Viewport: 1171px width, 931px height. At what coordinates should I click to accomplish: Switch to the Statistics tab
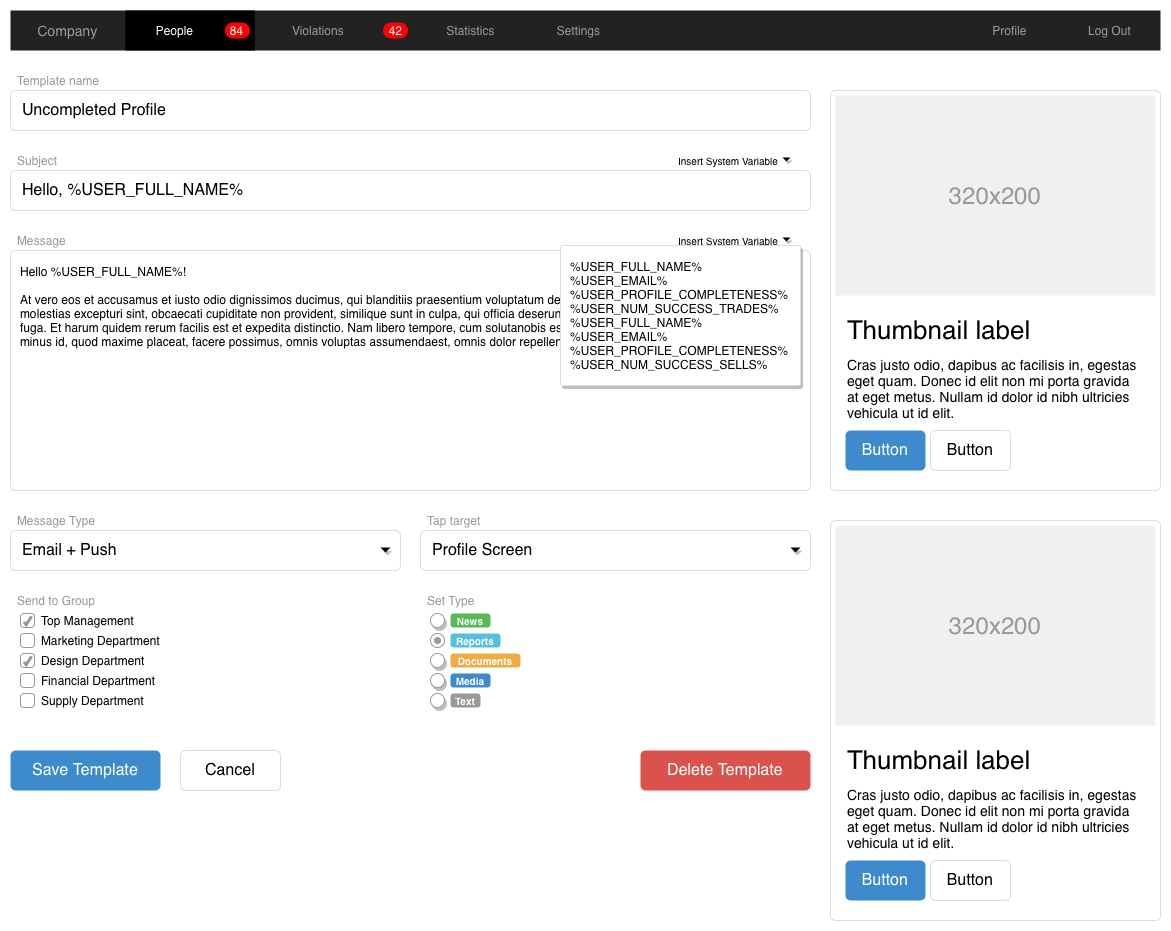[x=470, y=30]
